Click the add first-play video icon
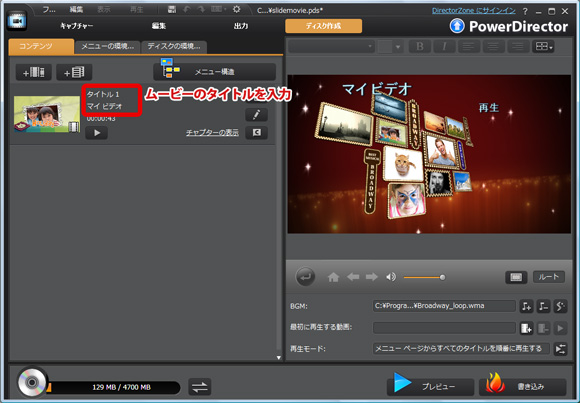 pyautogui.click(x=526, y=328)
